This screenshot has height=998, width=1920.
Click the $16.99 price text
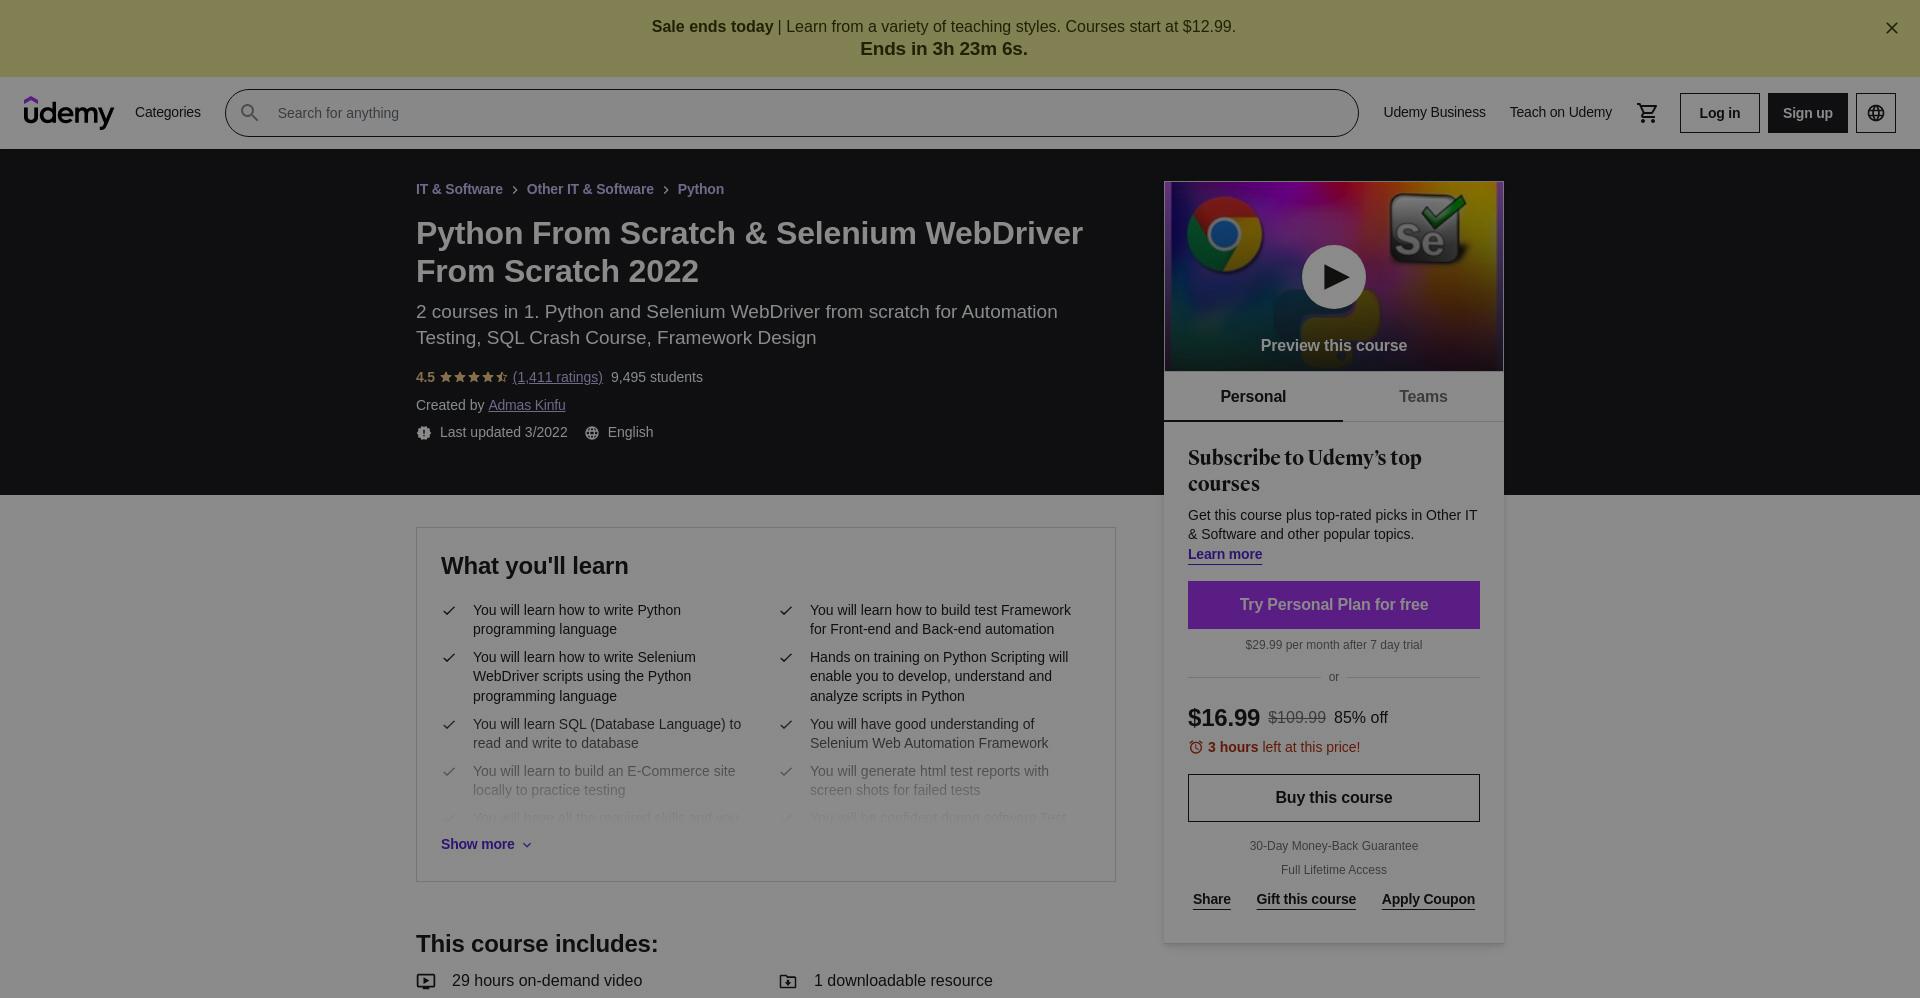[x=1223, y=718]
